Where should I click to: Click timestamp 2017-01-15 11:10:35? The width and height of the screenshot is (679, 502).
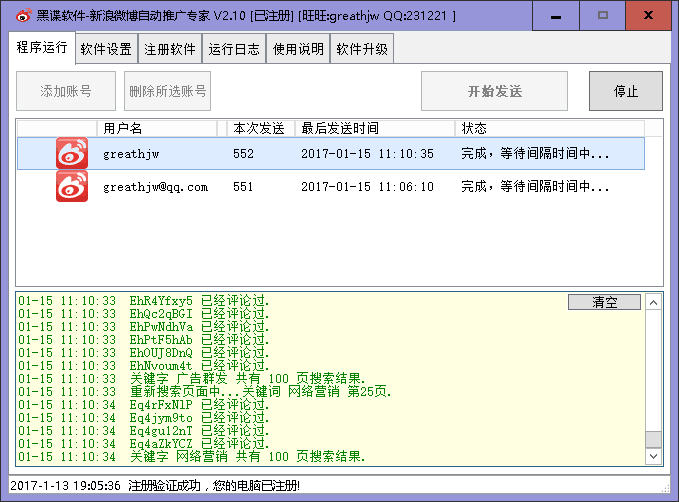[x=367, y=154]
